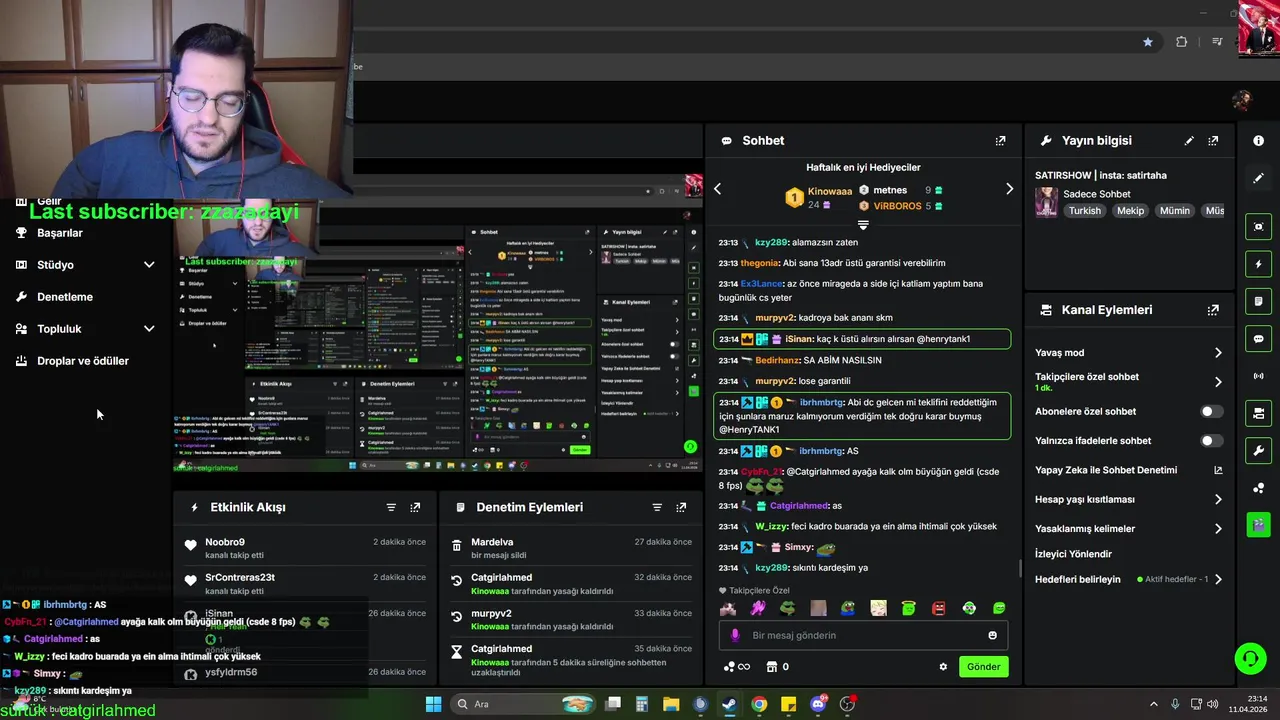Click the green headset support button
The image size is (1280, 720).
(x=1250, y=658)
